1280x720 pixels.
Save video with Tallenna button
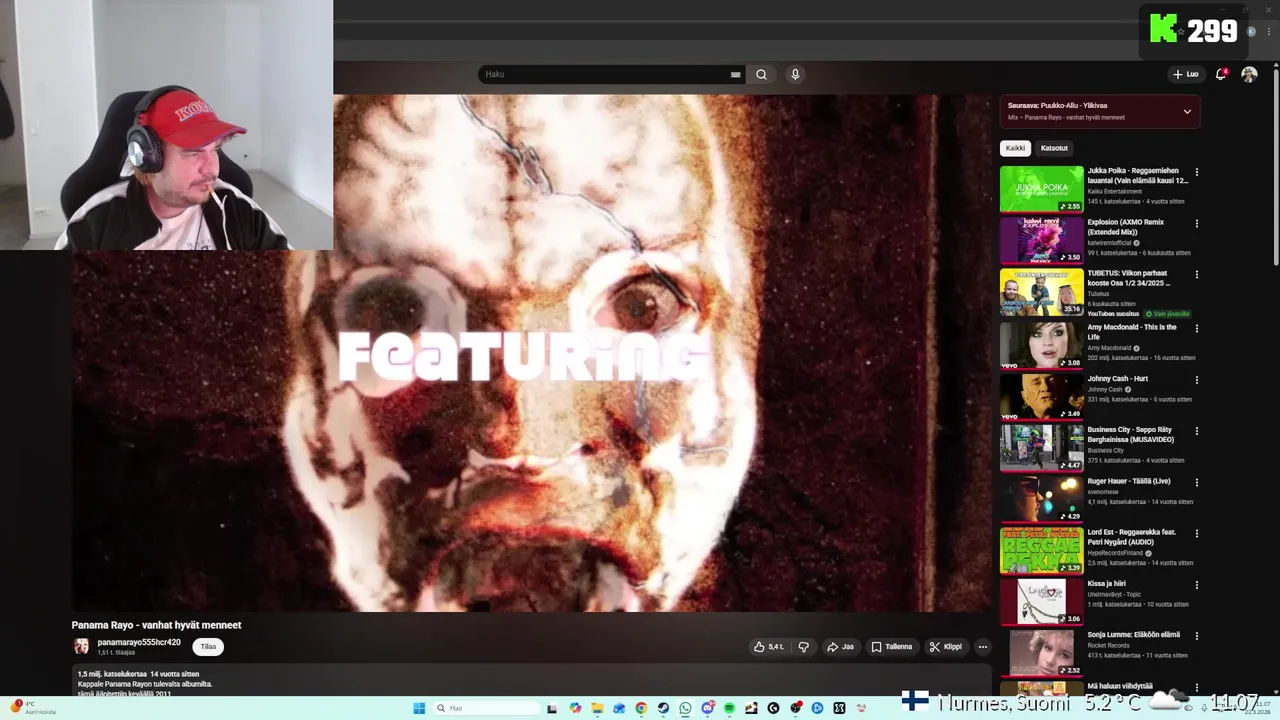[x=891, y=647]
